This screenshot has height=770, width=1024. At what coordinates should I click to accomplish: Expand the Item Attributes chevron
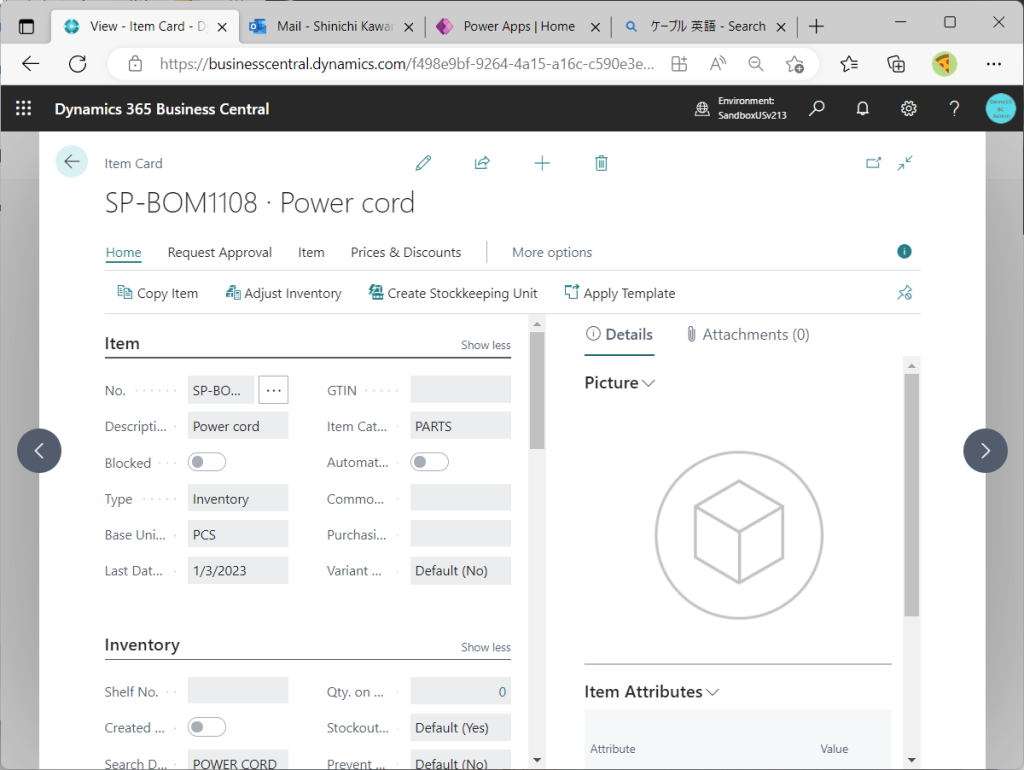[x=712, y=692]
